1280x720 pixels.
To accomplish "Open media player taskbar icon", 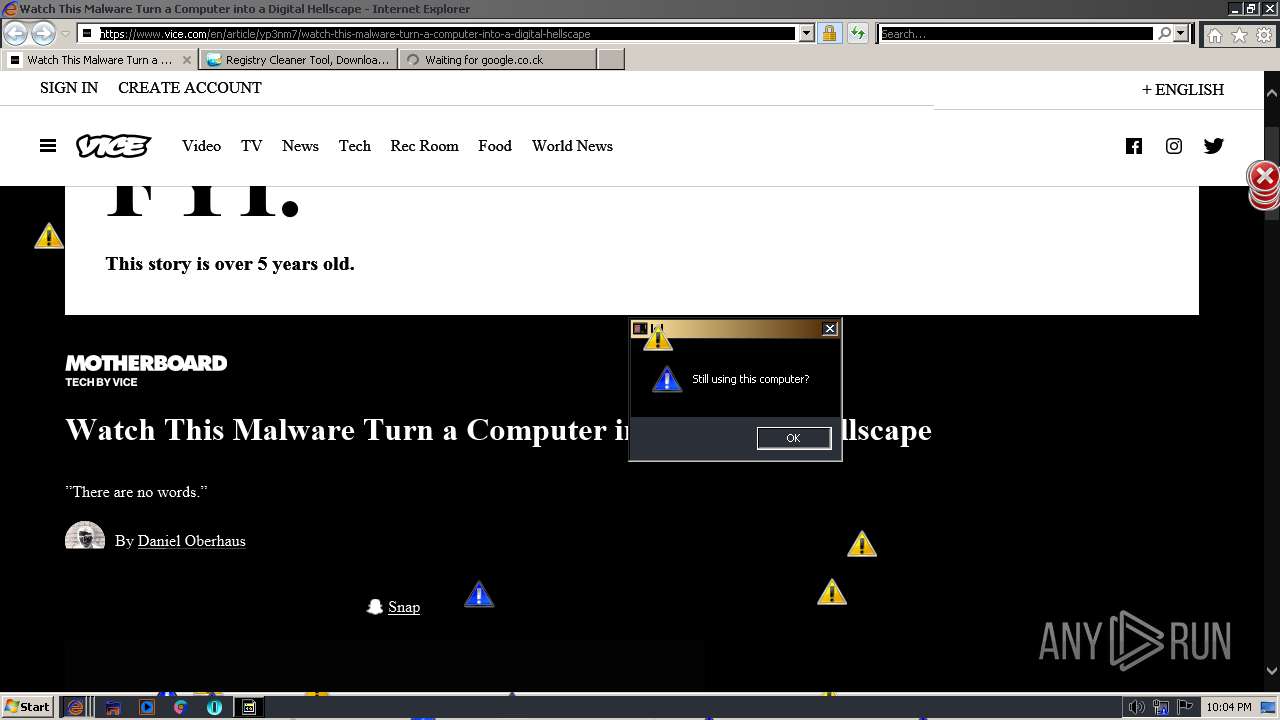I will pyautogui.click(x=147, y=707).
